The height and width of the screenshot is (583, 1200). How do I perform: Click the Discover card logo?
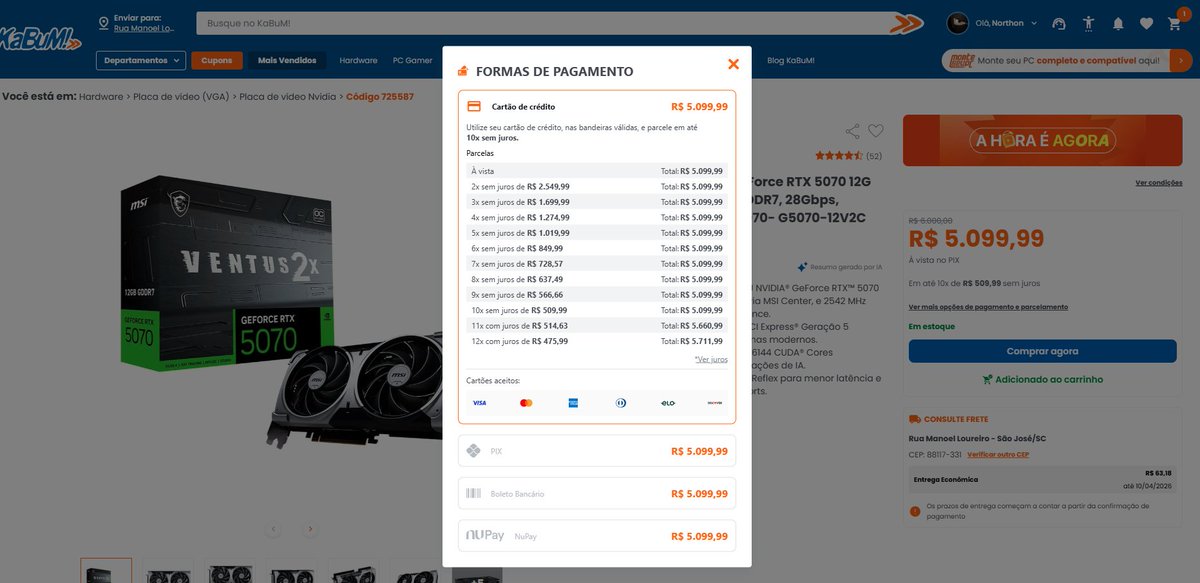pos(714,402)
